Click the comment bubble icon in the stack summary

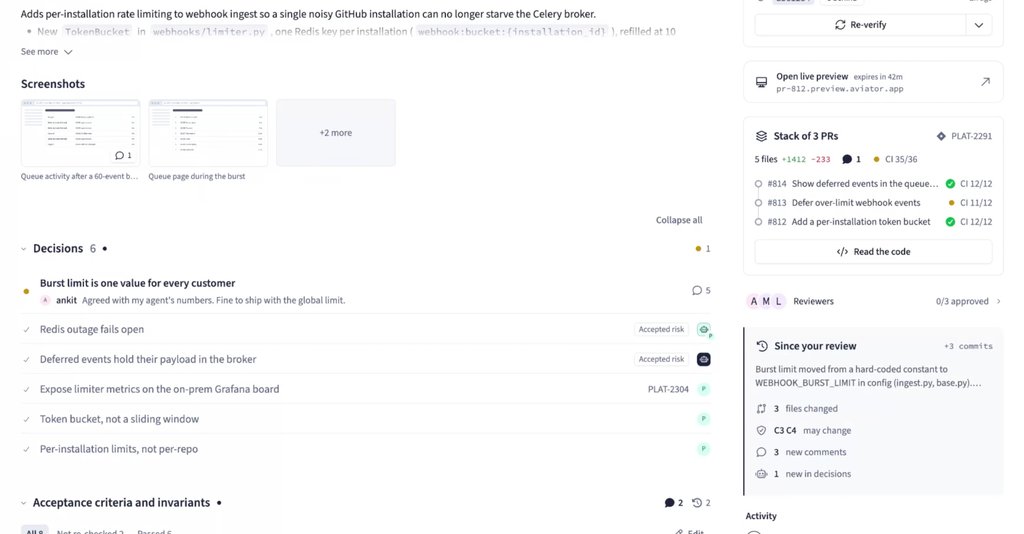click(847, 159)
